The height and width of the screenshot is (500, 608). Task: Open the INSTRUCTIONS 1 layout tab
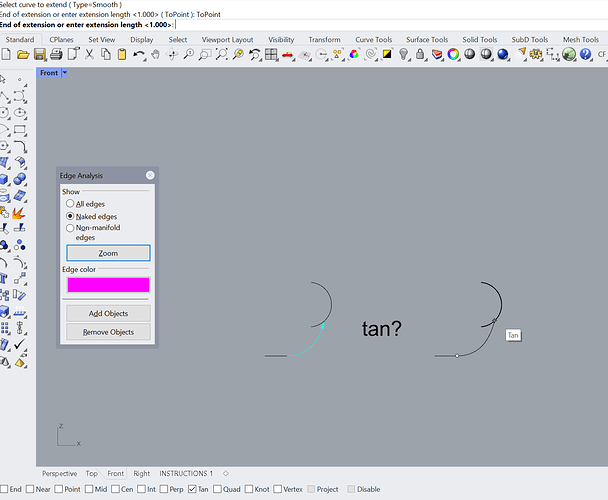coord(186,473)
